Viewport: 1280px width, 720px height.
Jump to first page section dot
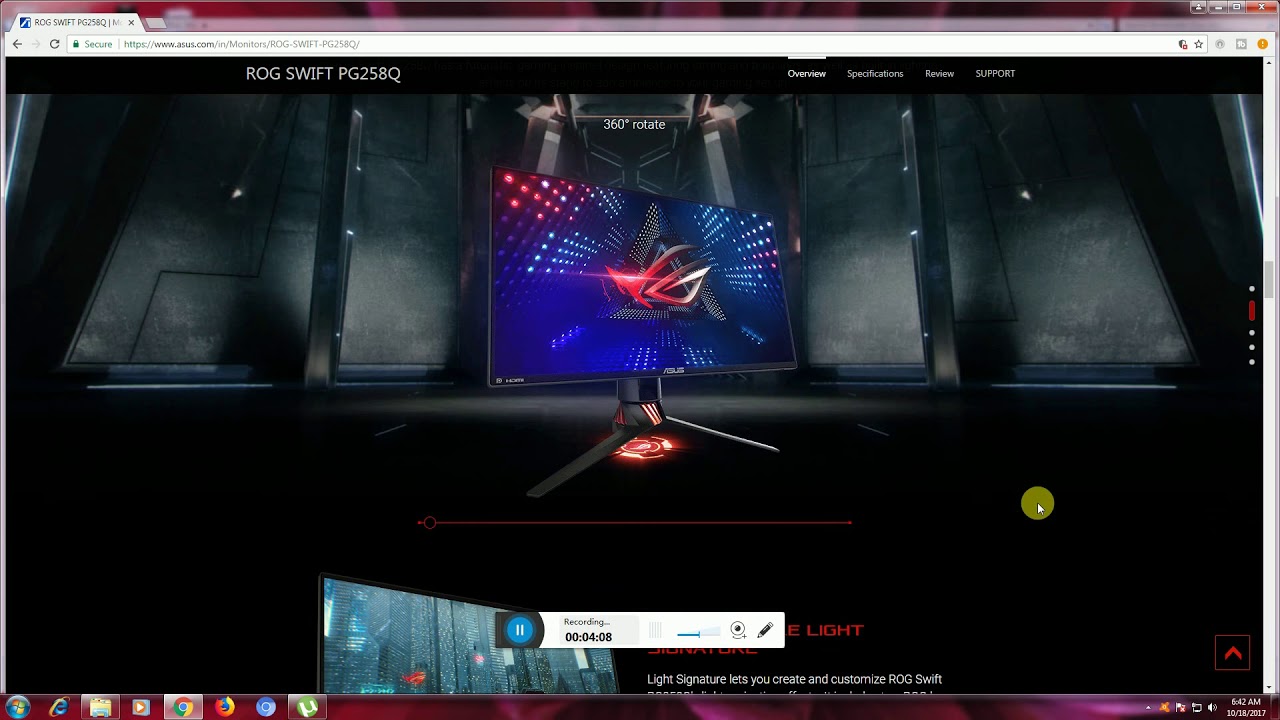pos(1252,289)
